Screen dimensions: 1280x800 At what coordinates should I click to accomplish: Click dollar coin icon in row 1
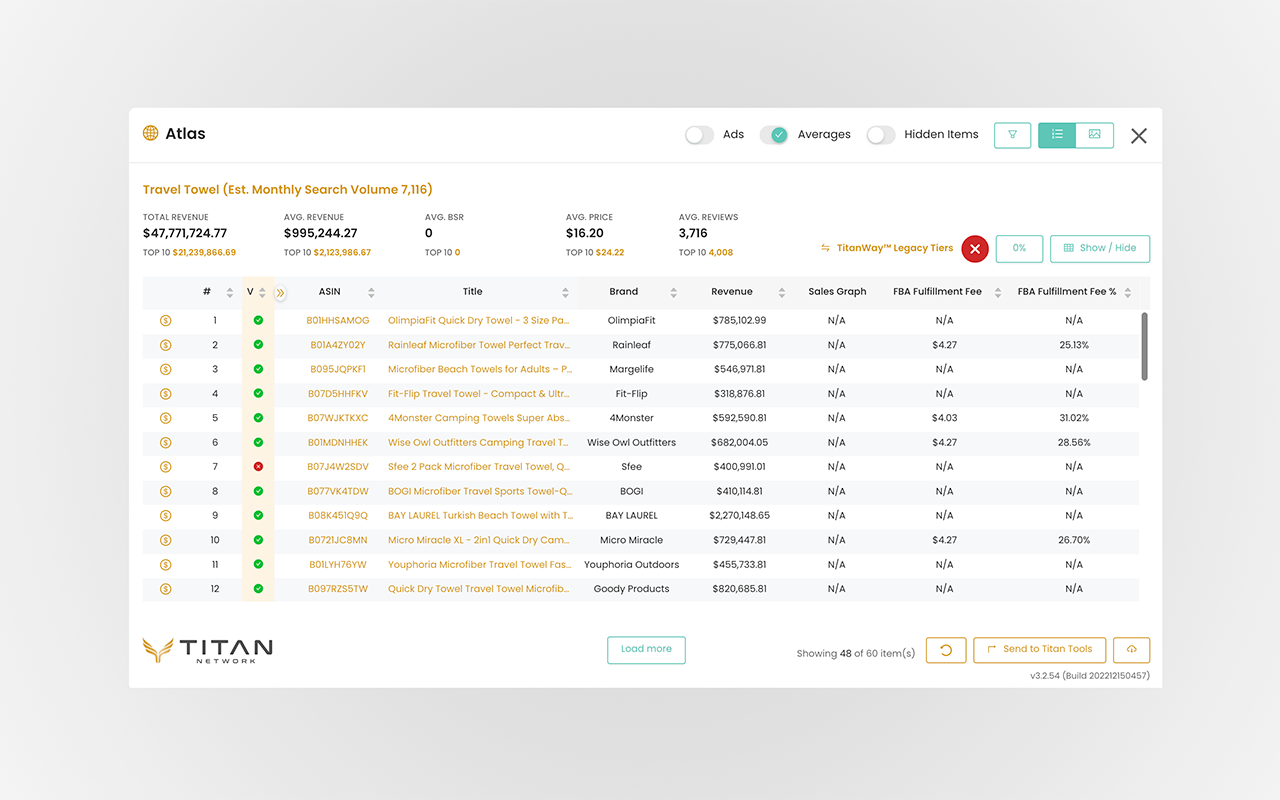tap(166, 321)
